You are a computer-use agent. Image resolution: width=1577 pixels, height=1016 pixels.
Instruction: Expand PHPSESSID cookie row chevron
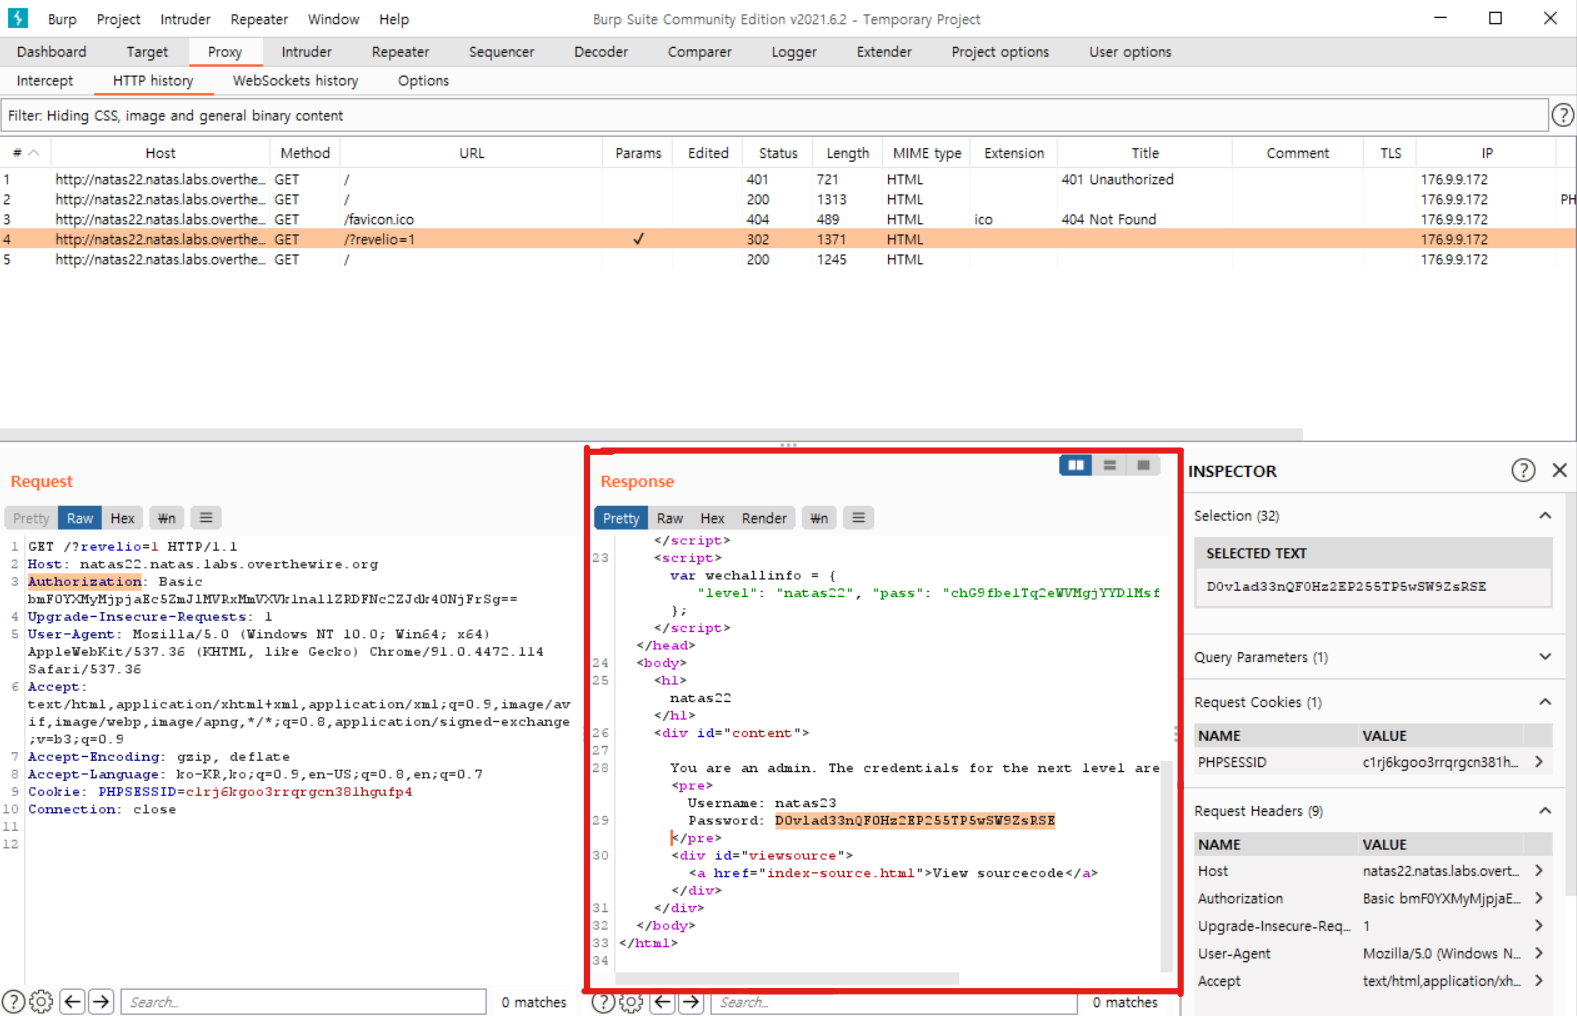pos(1539,762)
